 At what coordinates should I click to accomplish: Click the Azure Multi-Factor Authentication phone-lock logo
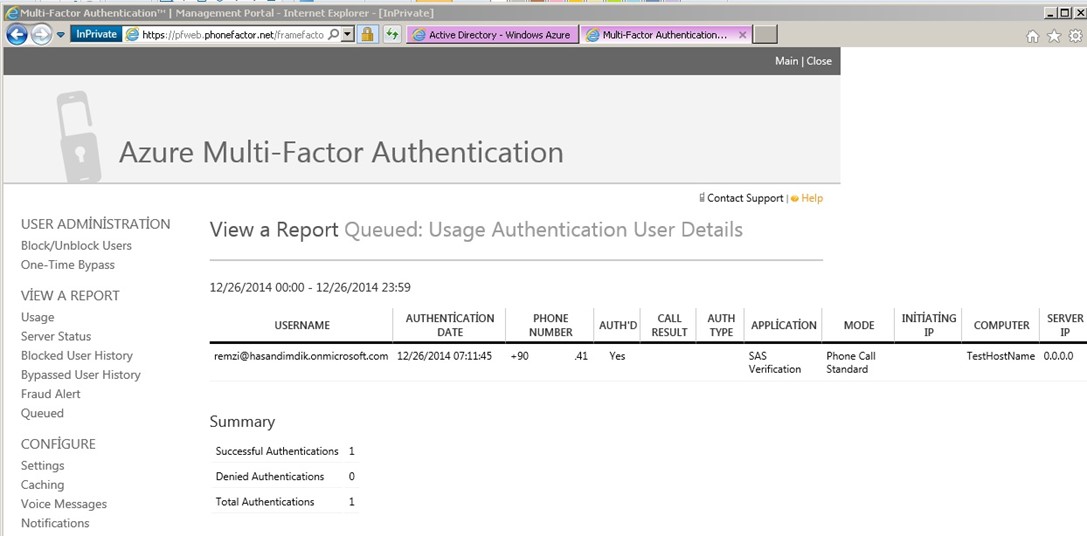coord(78,137)
